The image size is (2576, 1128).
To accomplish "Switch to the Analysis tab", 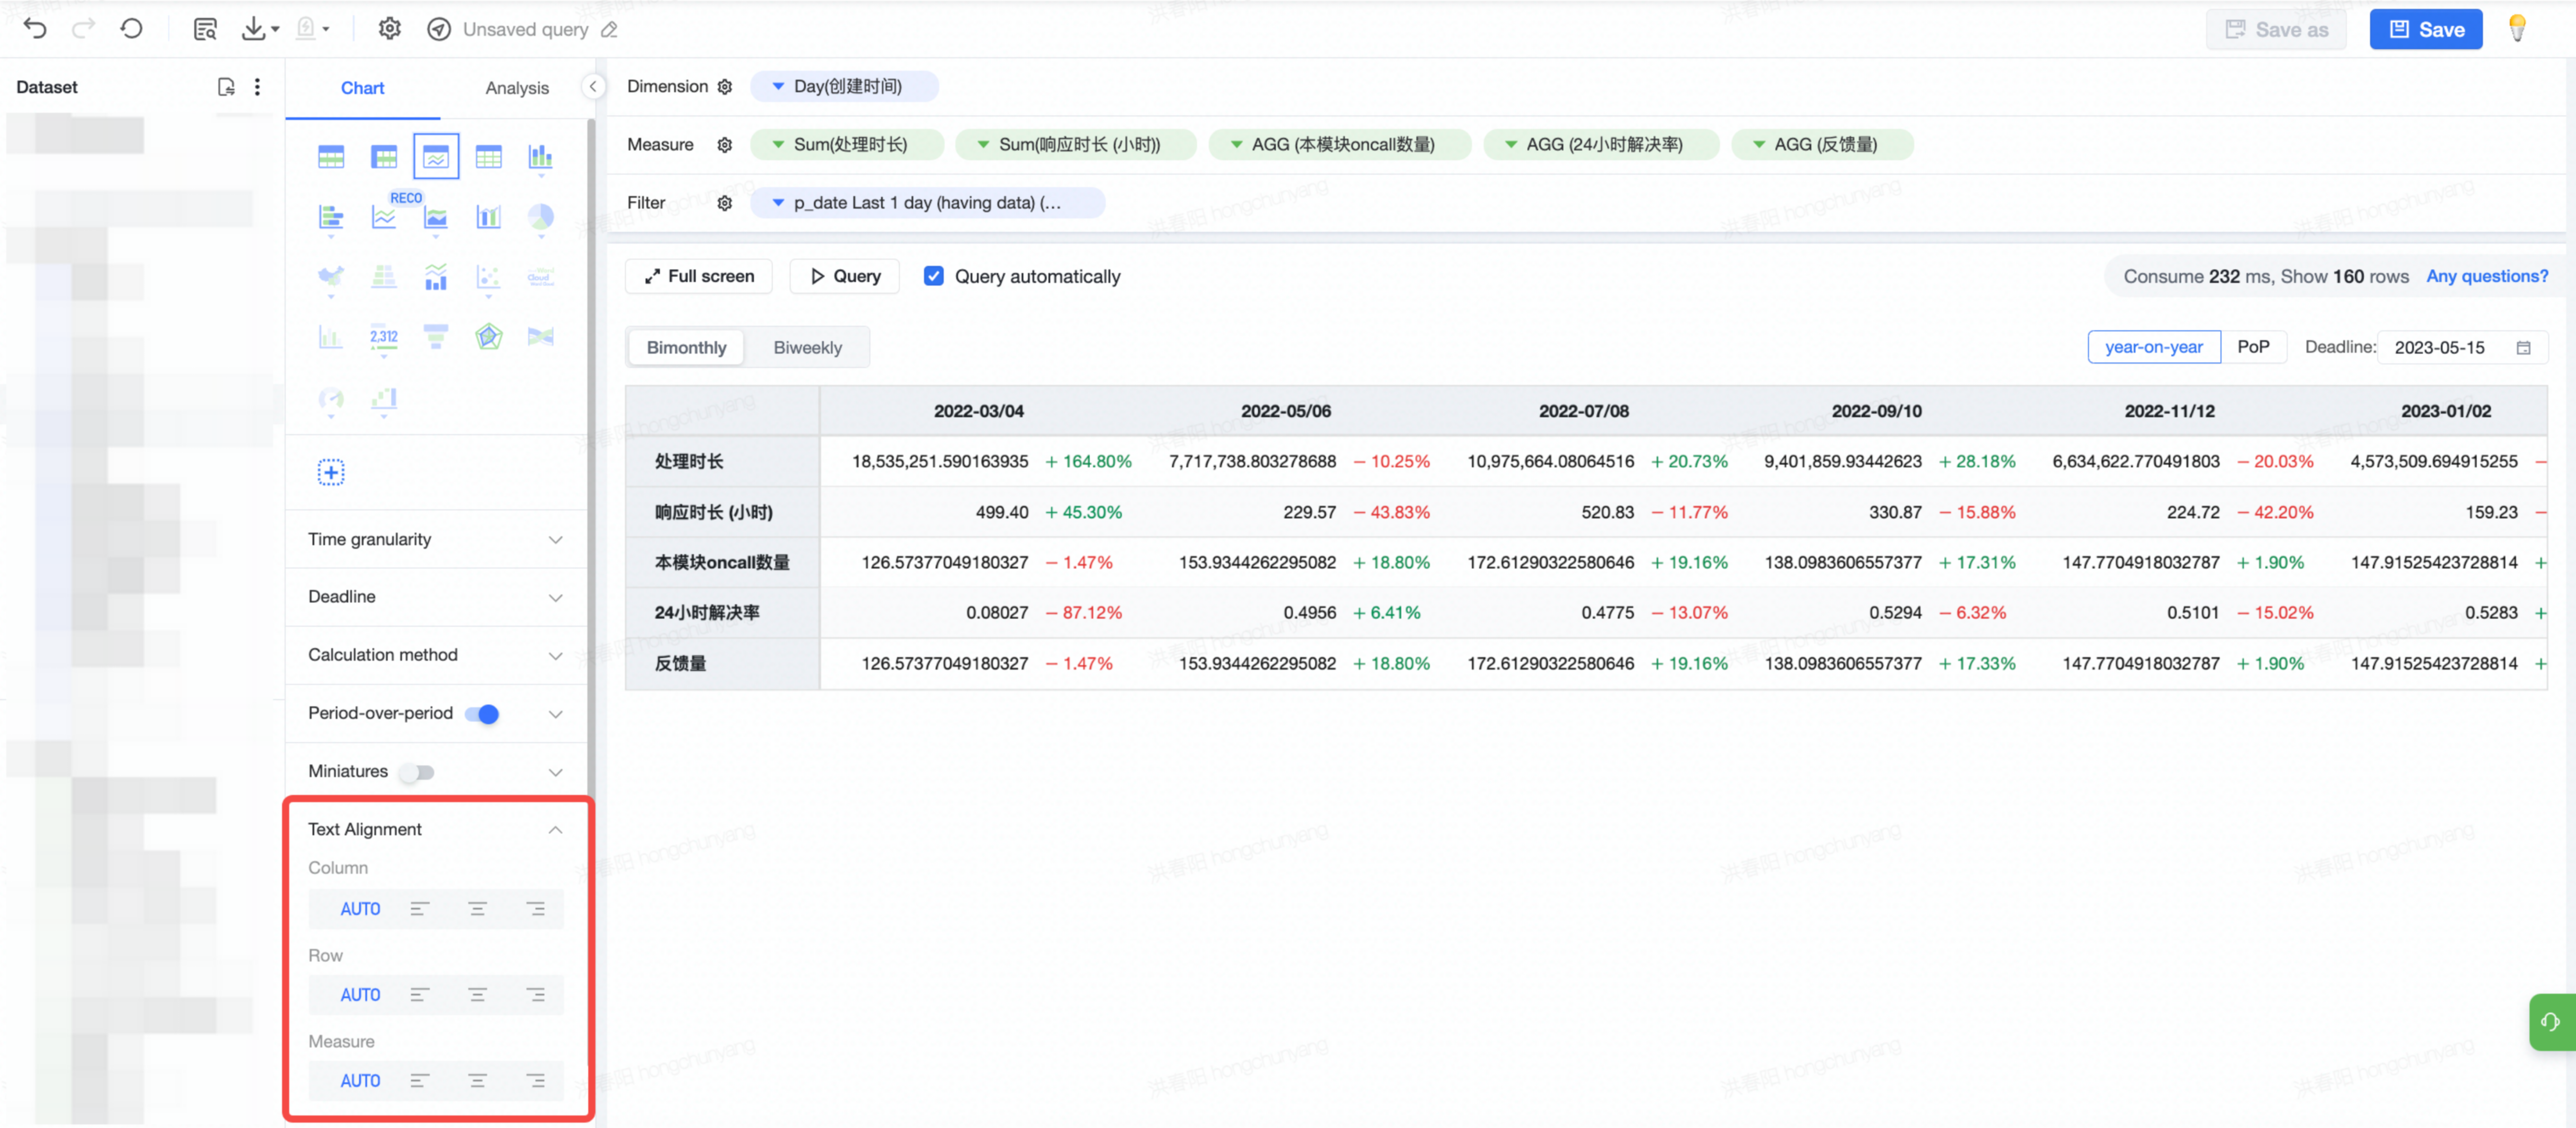I will click(x=517, y=88).
